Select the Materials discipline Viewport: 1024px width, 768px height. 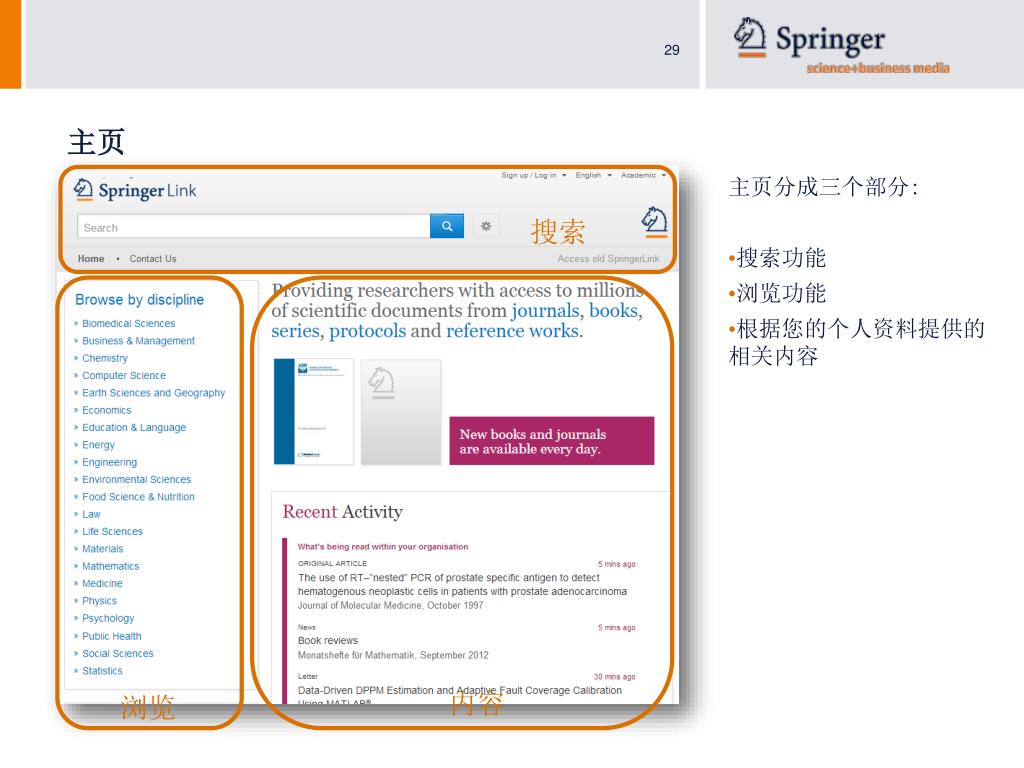(x=103, y=549)
